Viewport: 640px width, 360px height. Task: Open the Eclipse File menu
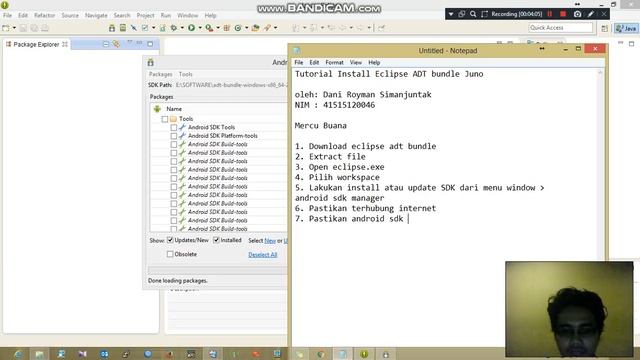(x=7, y=16)
